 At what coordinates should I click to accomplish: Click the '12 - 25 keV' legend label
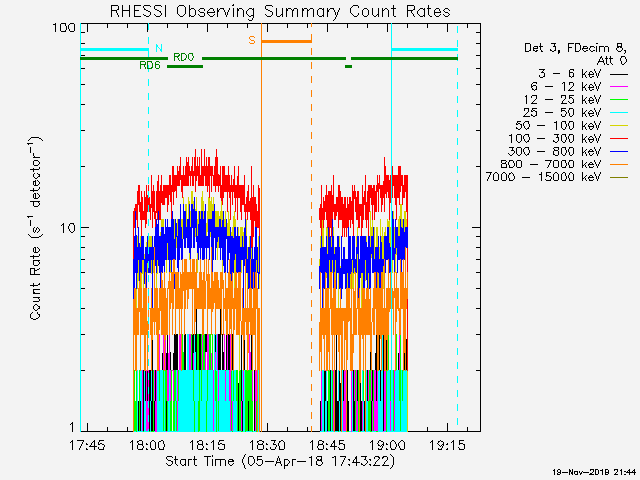[562, 100]
